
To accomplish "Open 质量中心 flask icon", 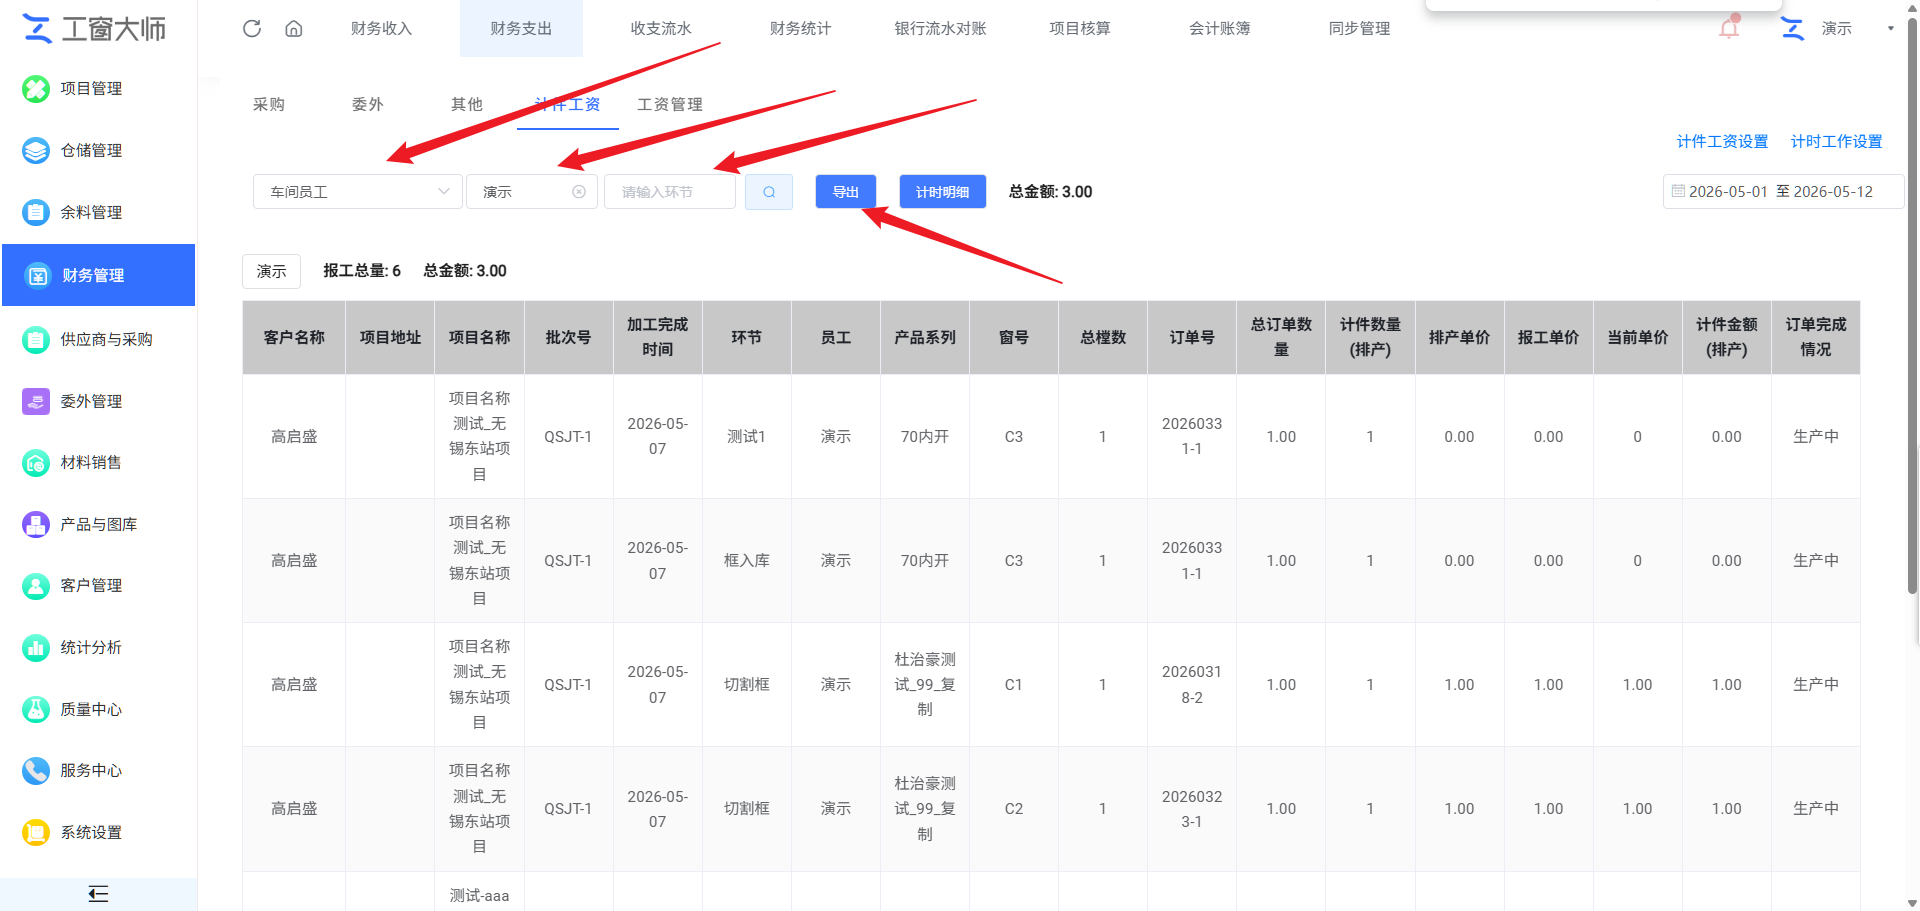I will click(36, 710).
